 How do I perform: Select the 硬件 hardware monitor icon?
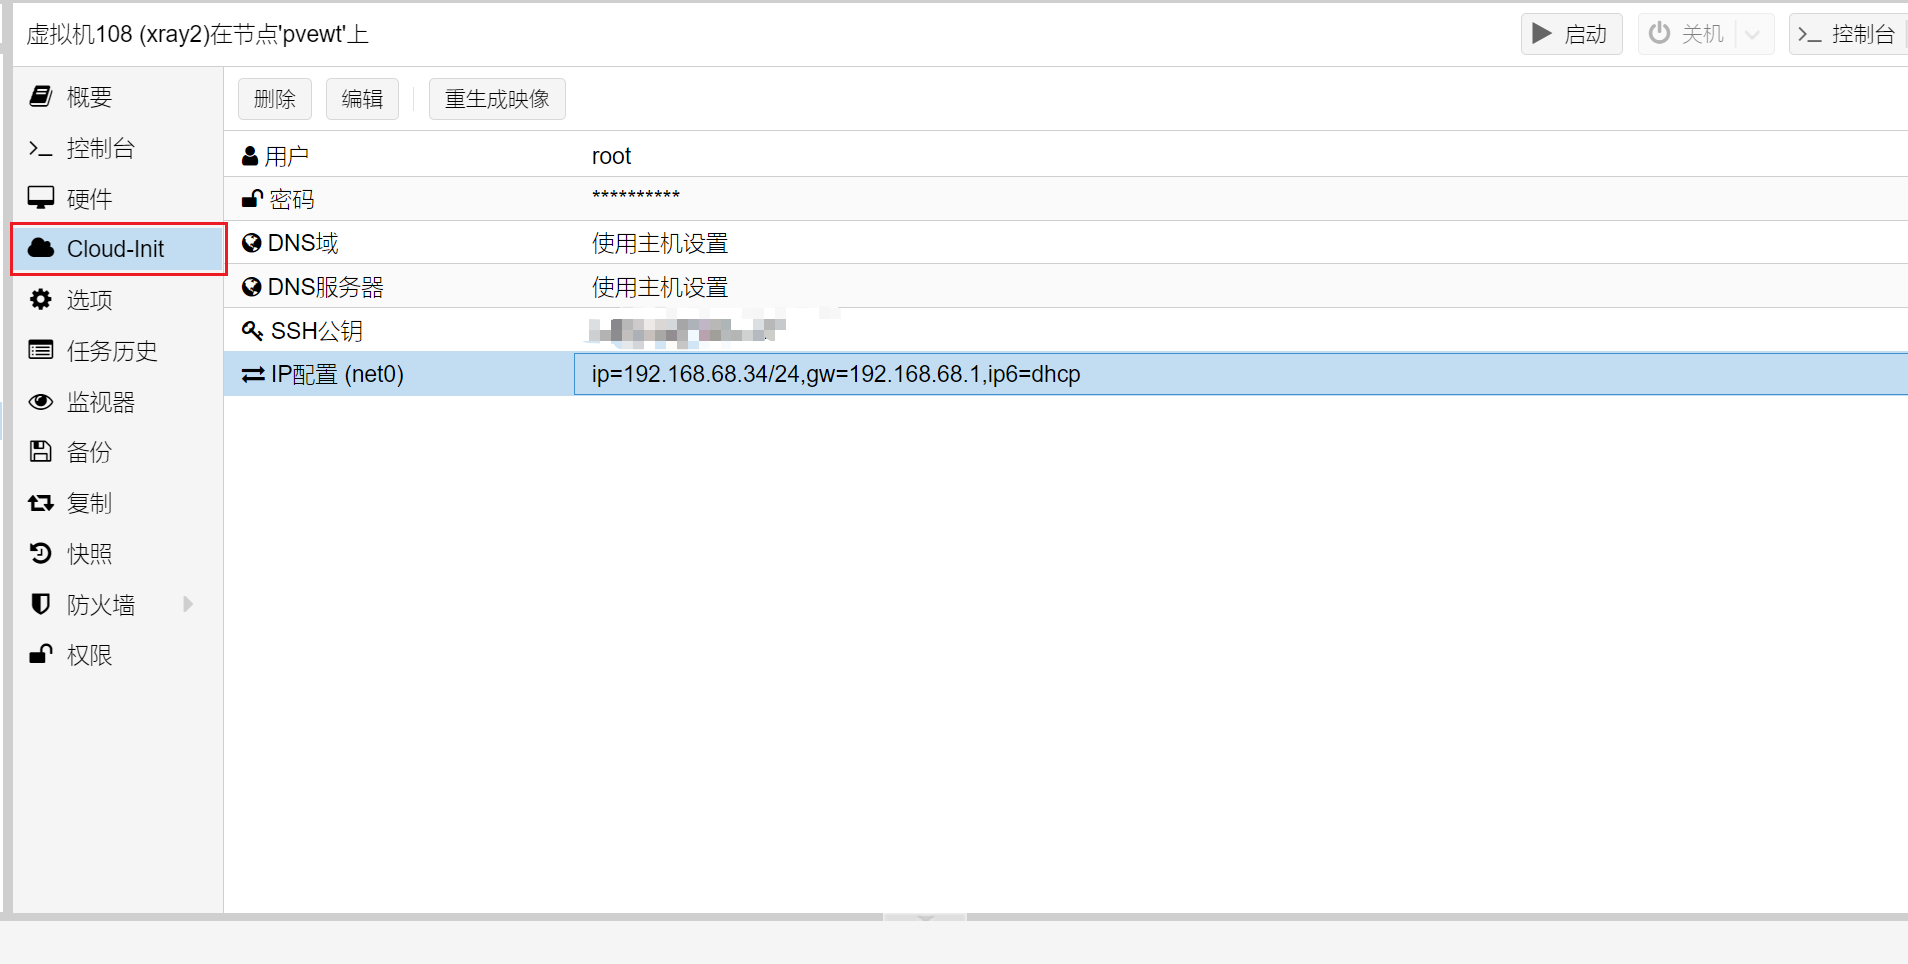click(40, 198)
